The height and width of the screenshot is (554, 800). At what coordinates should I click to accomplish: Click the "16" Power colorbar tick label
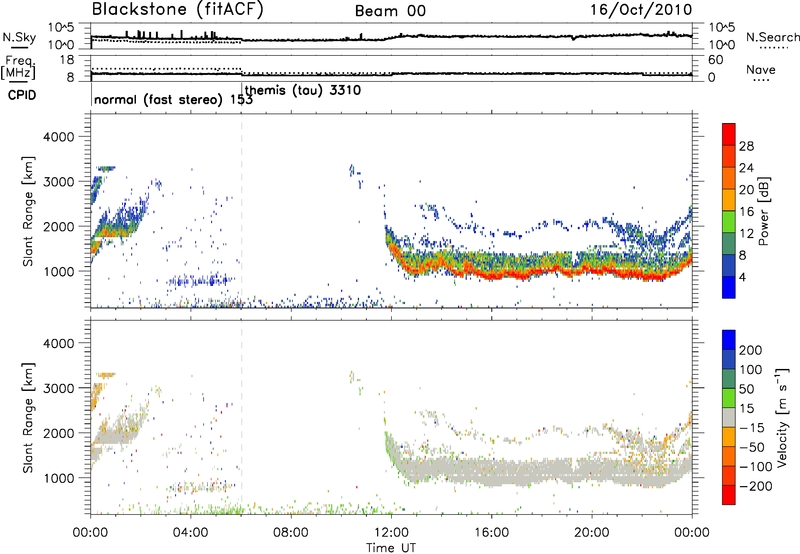(746, 212)
